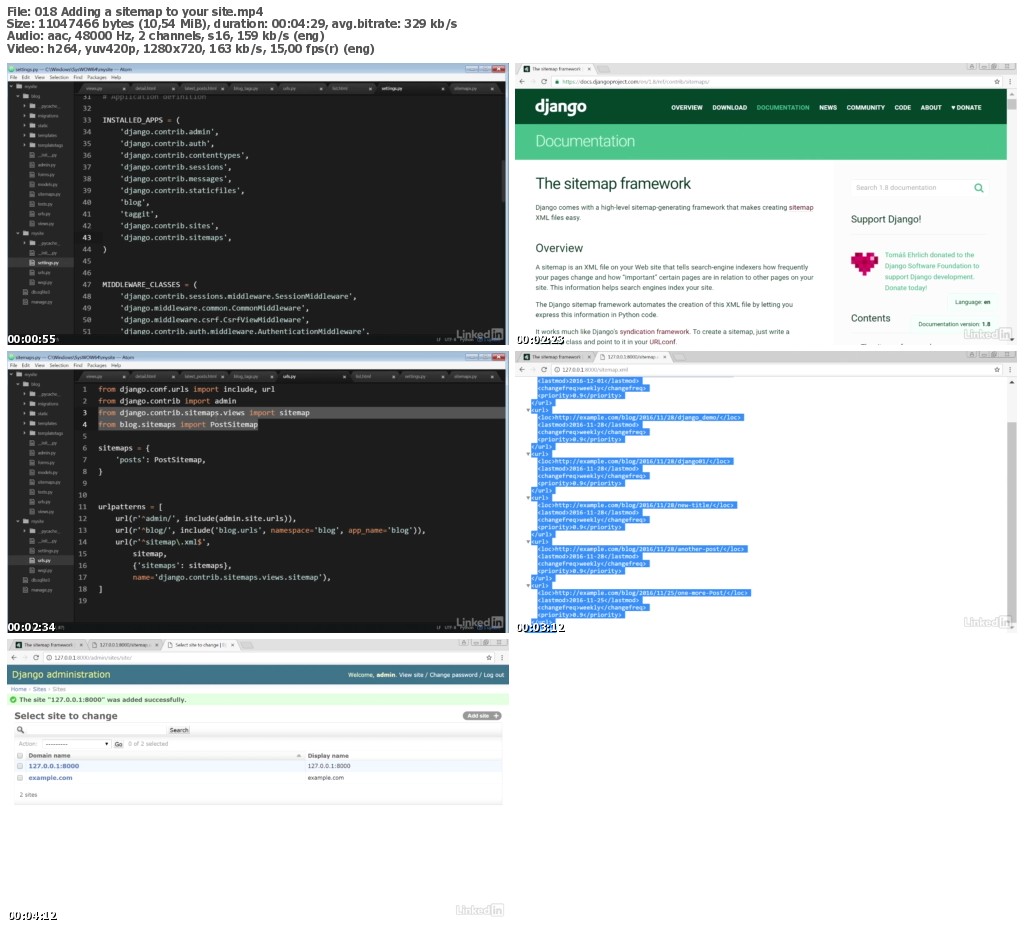Image resolution: width=1024 pixels, height=927 pixels.
Task: Click the magnifier icon beside admin search box
Action: point(20,730)
